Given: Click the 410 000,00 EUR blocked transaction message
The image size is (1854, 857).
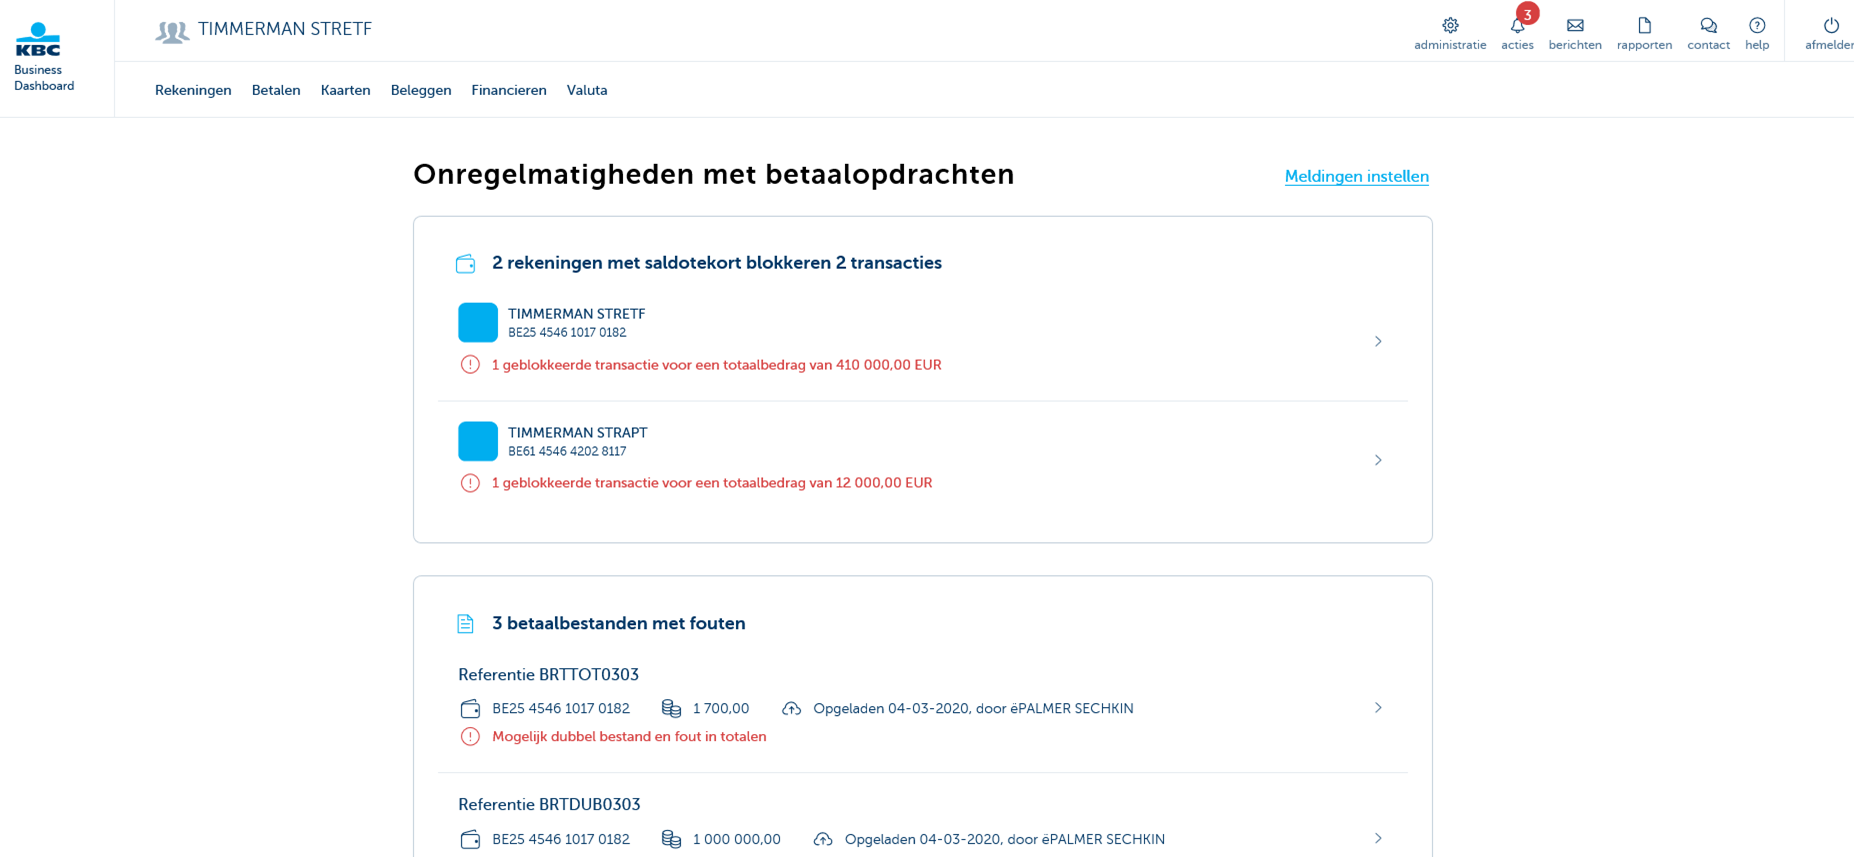Looking at the screenshot, I should [717, 365].
